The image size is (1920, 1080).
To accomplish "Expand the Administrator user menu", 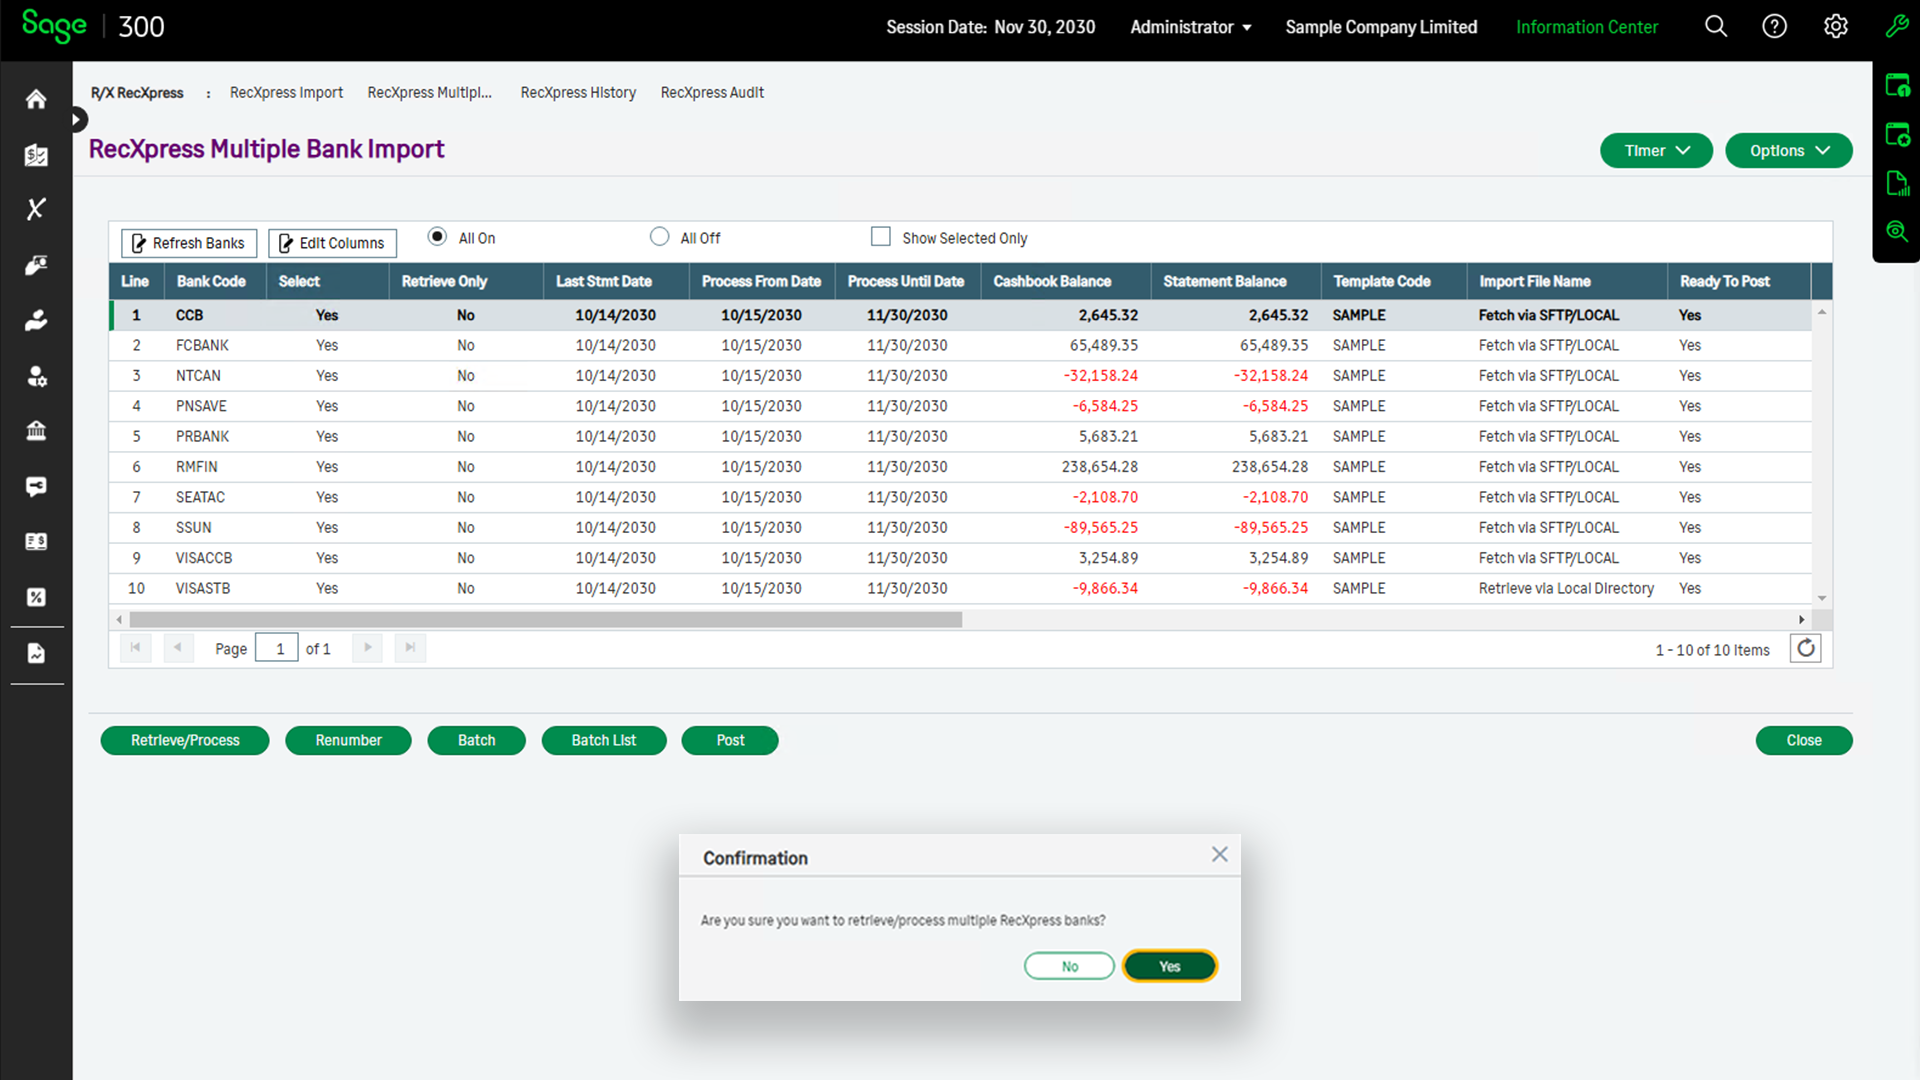I will pyautogui.click(x=1190, y=27).
